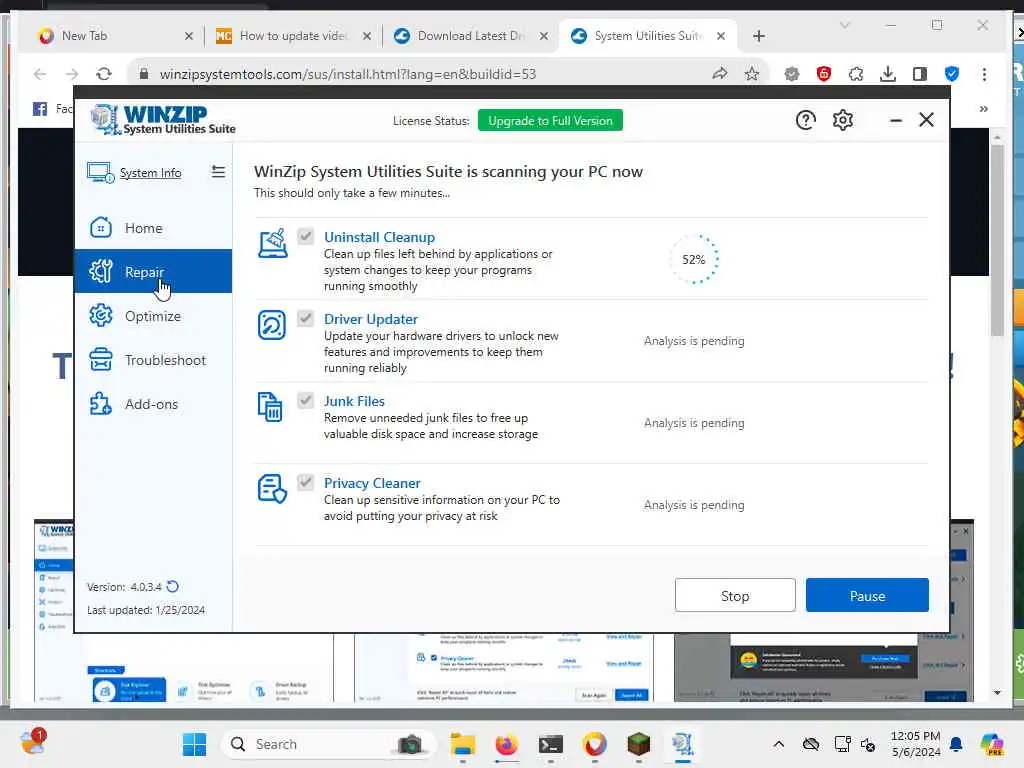Click the Minecraft block taskbar icon

click(x=638, y=744)
